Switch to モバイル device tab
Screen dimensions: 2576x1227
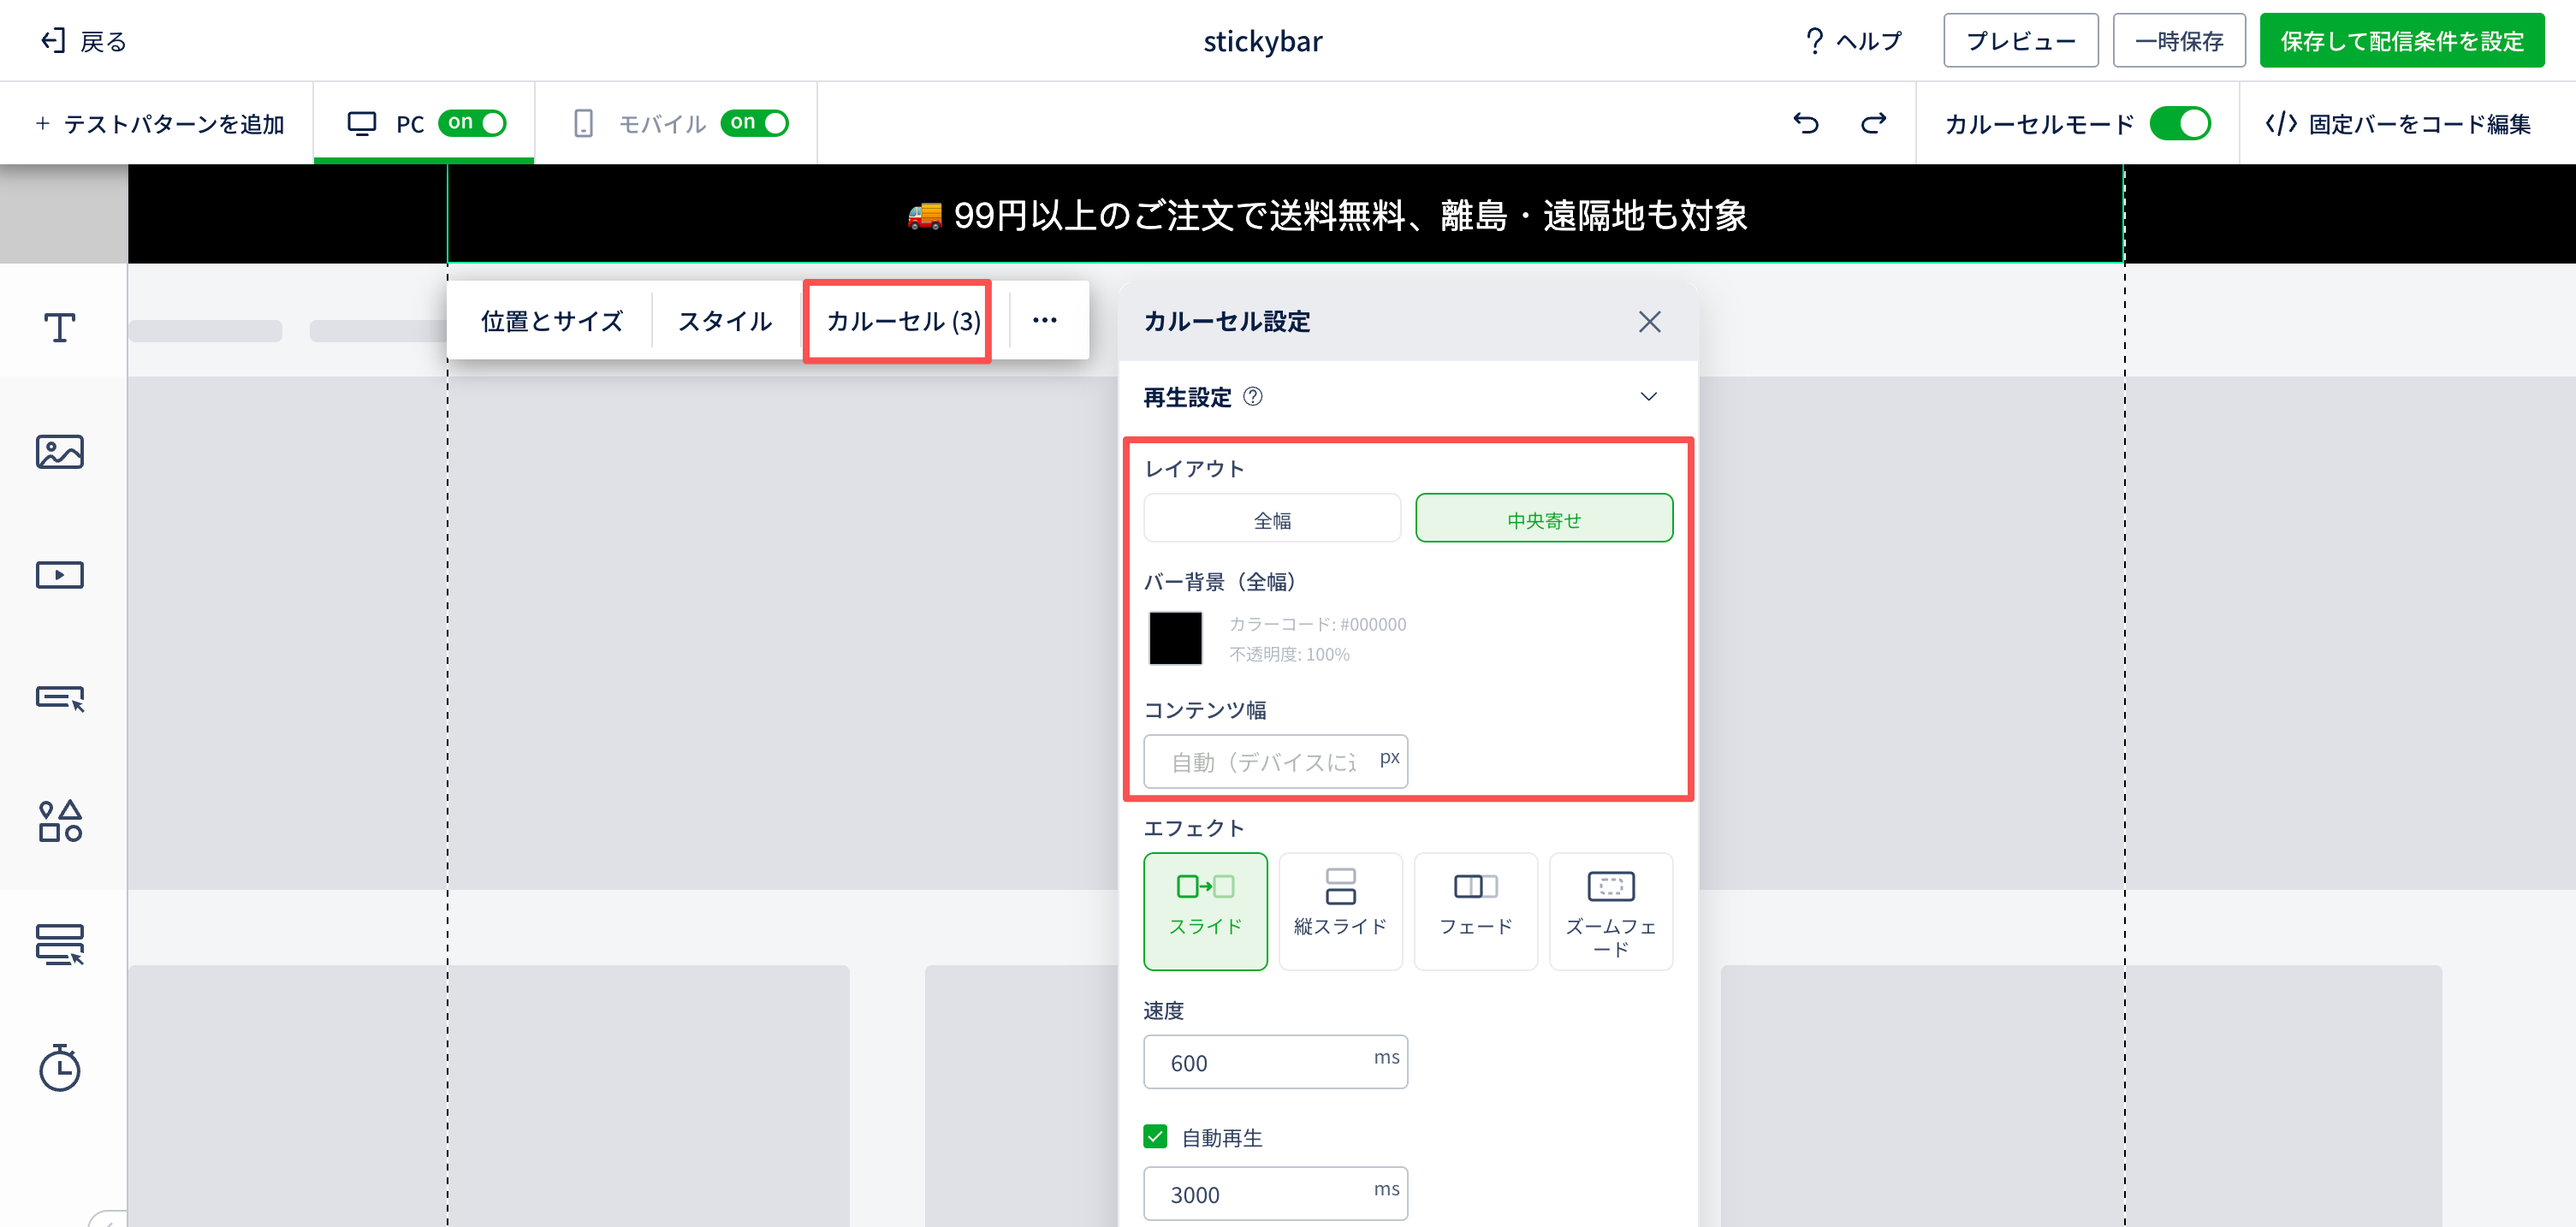coord(677,123)
